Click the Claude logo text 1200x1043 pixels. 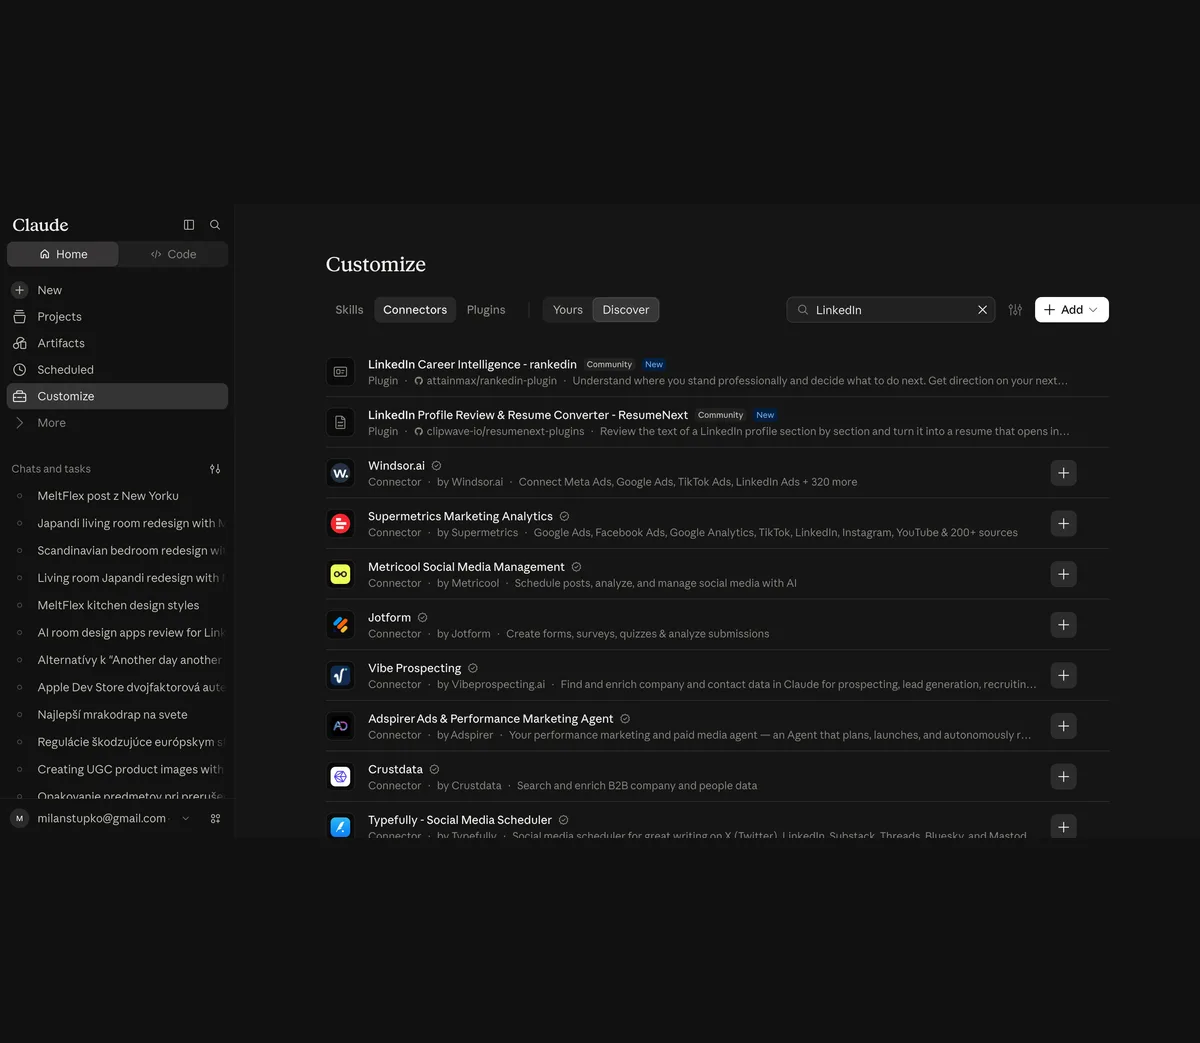click(x=41, y=225)
